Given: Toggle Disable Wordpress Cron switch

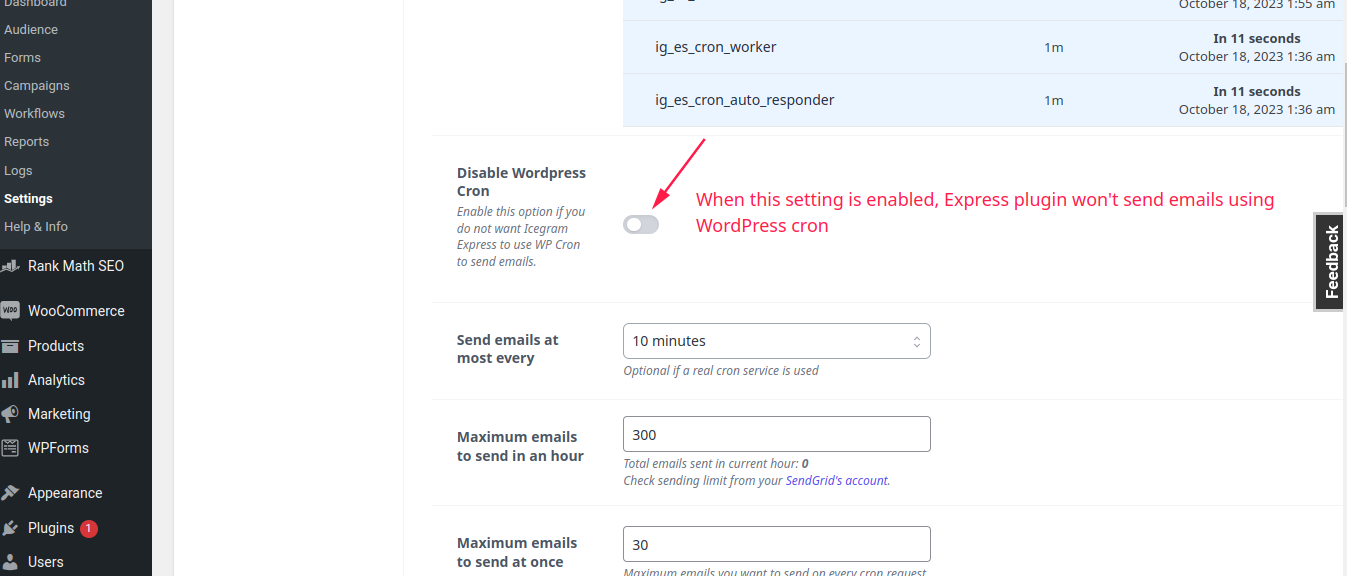Looking at the screenshot, I should 641,225.
